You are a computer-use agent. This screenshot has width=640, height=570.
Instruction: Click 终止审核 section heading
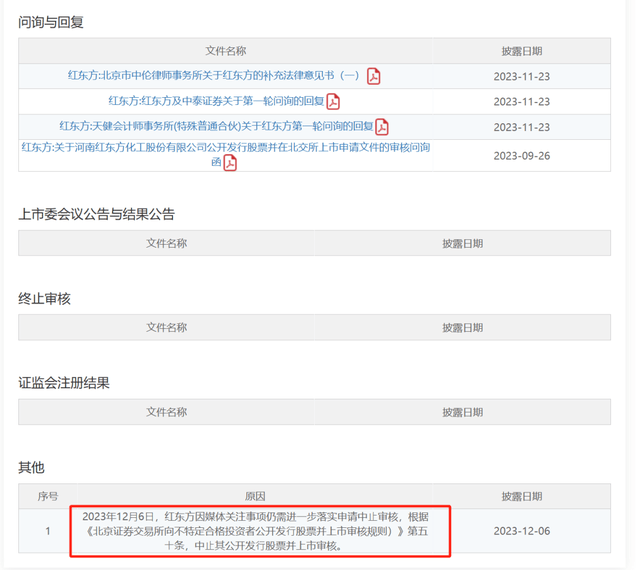(x=44, y=298)
